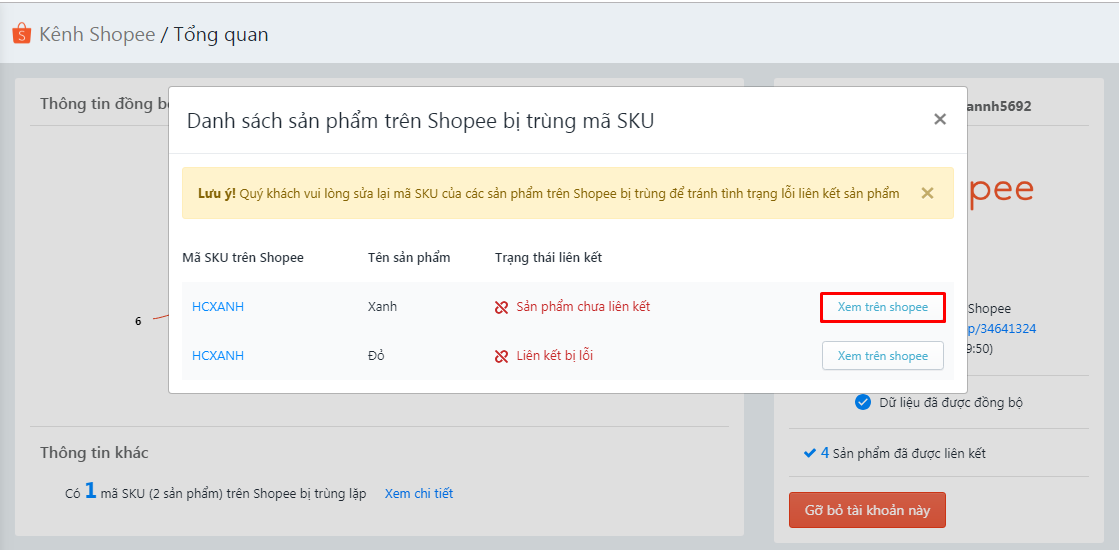Click 4 Sản phẩm đã được liên kết text
Image resolution: width=1119 pixels, height=550 pixels.
click(x=903, y=453)
